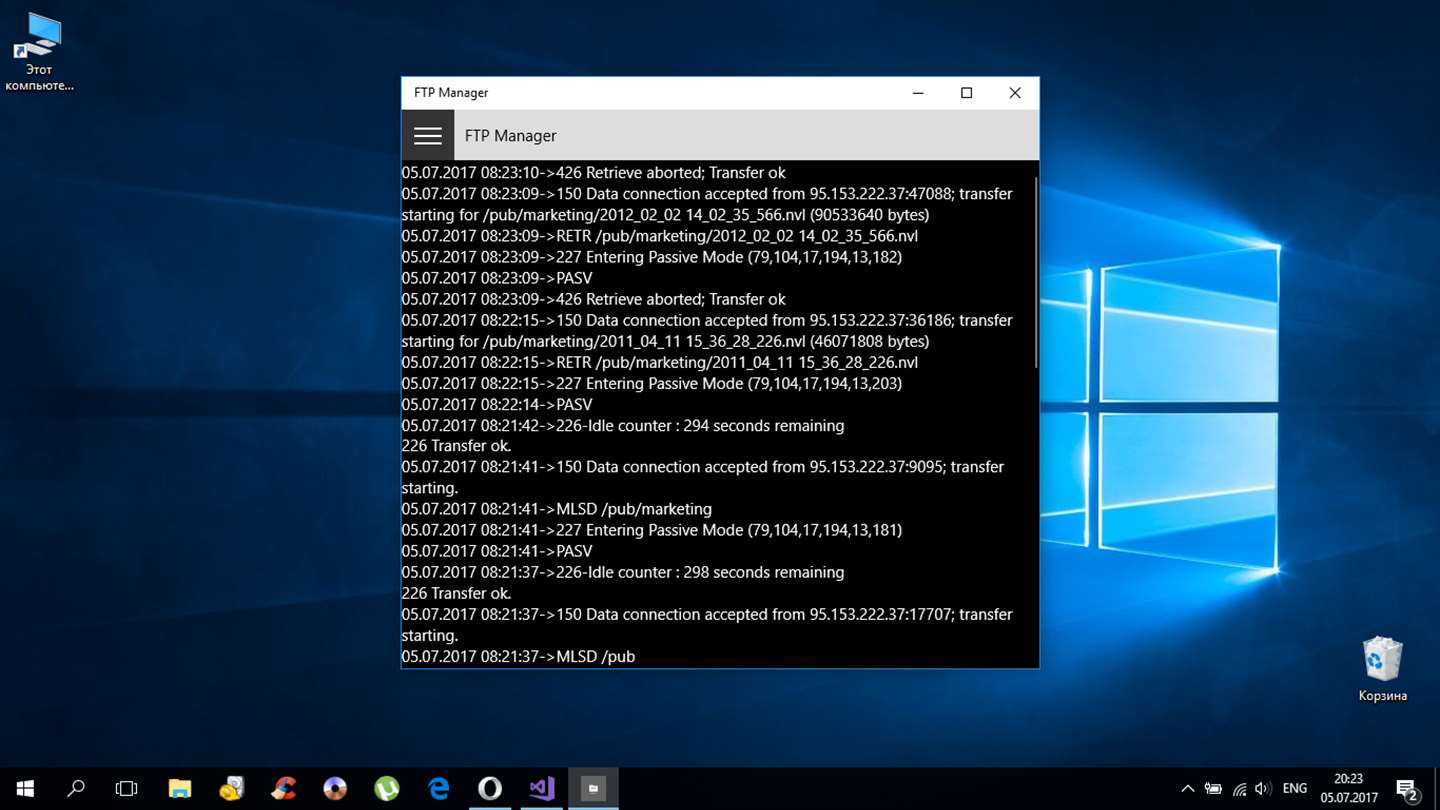The image size is (1440, 810).
Task: Click the 'RETR /pub/marketing/2011_04_11 15_36_28_226.nvl' line
Action: click(660, 362)
